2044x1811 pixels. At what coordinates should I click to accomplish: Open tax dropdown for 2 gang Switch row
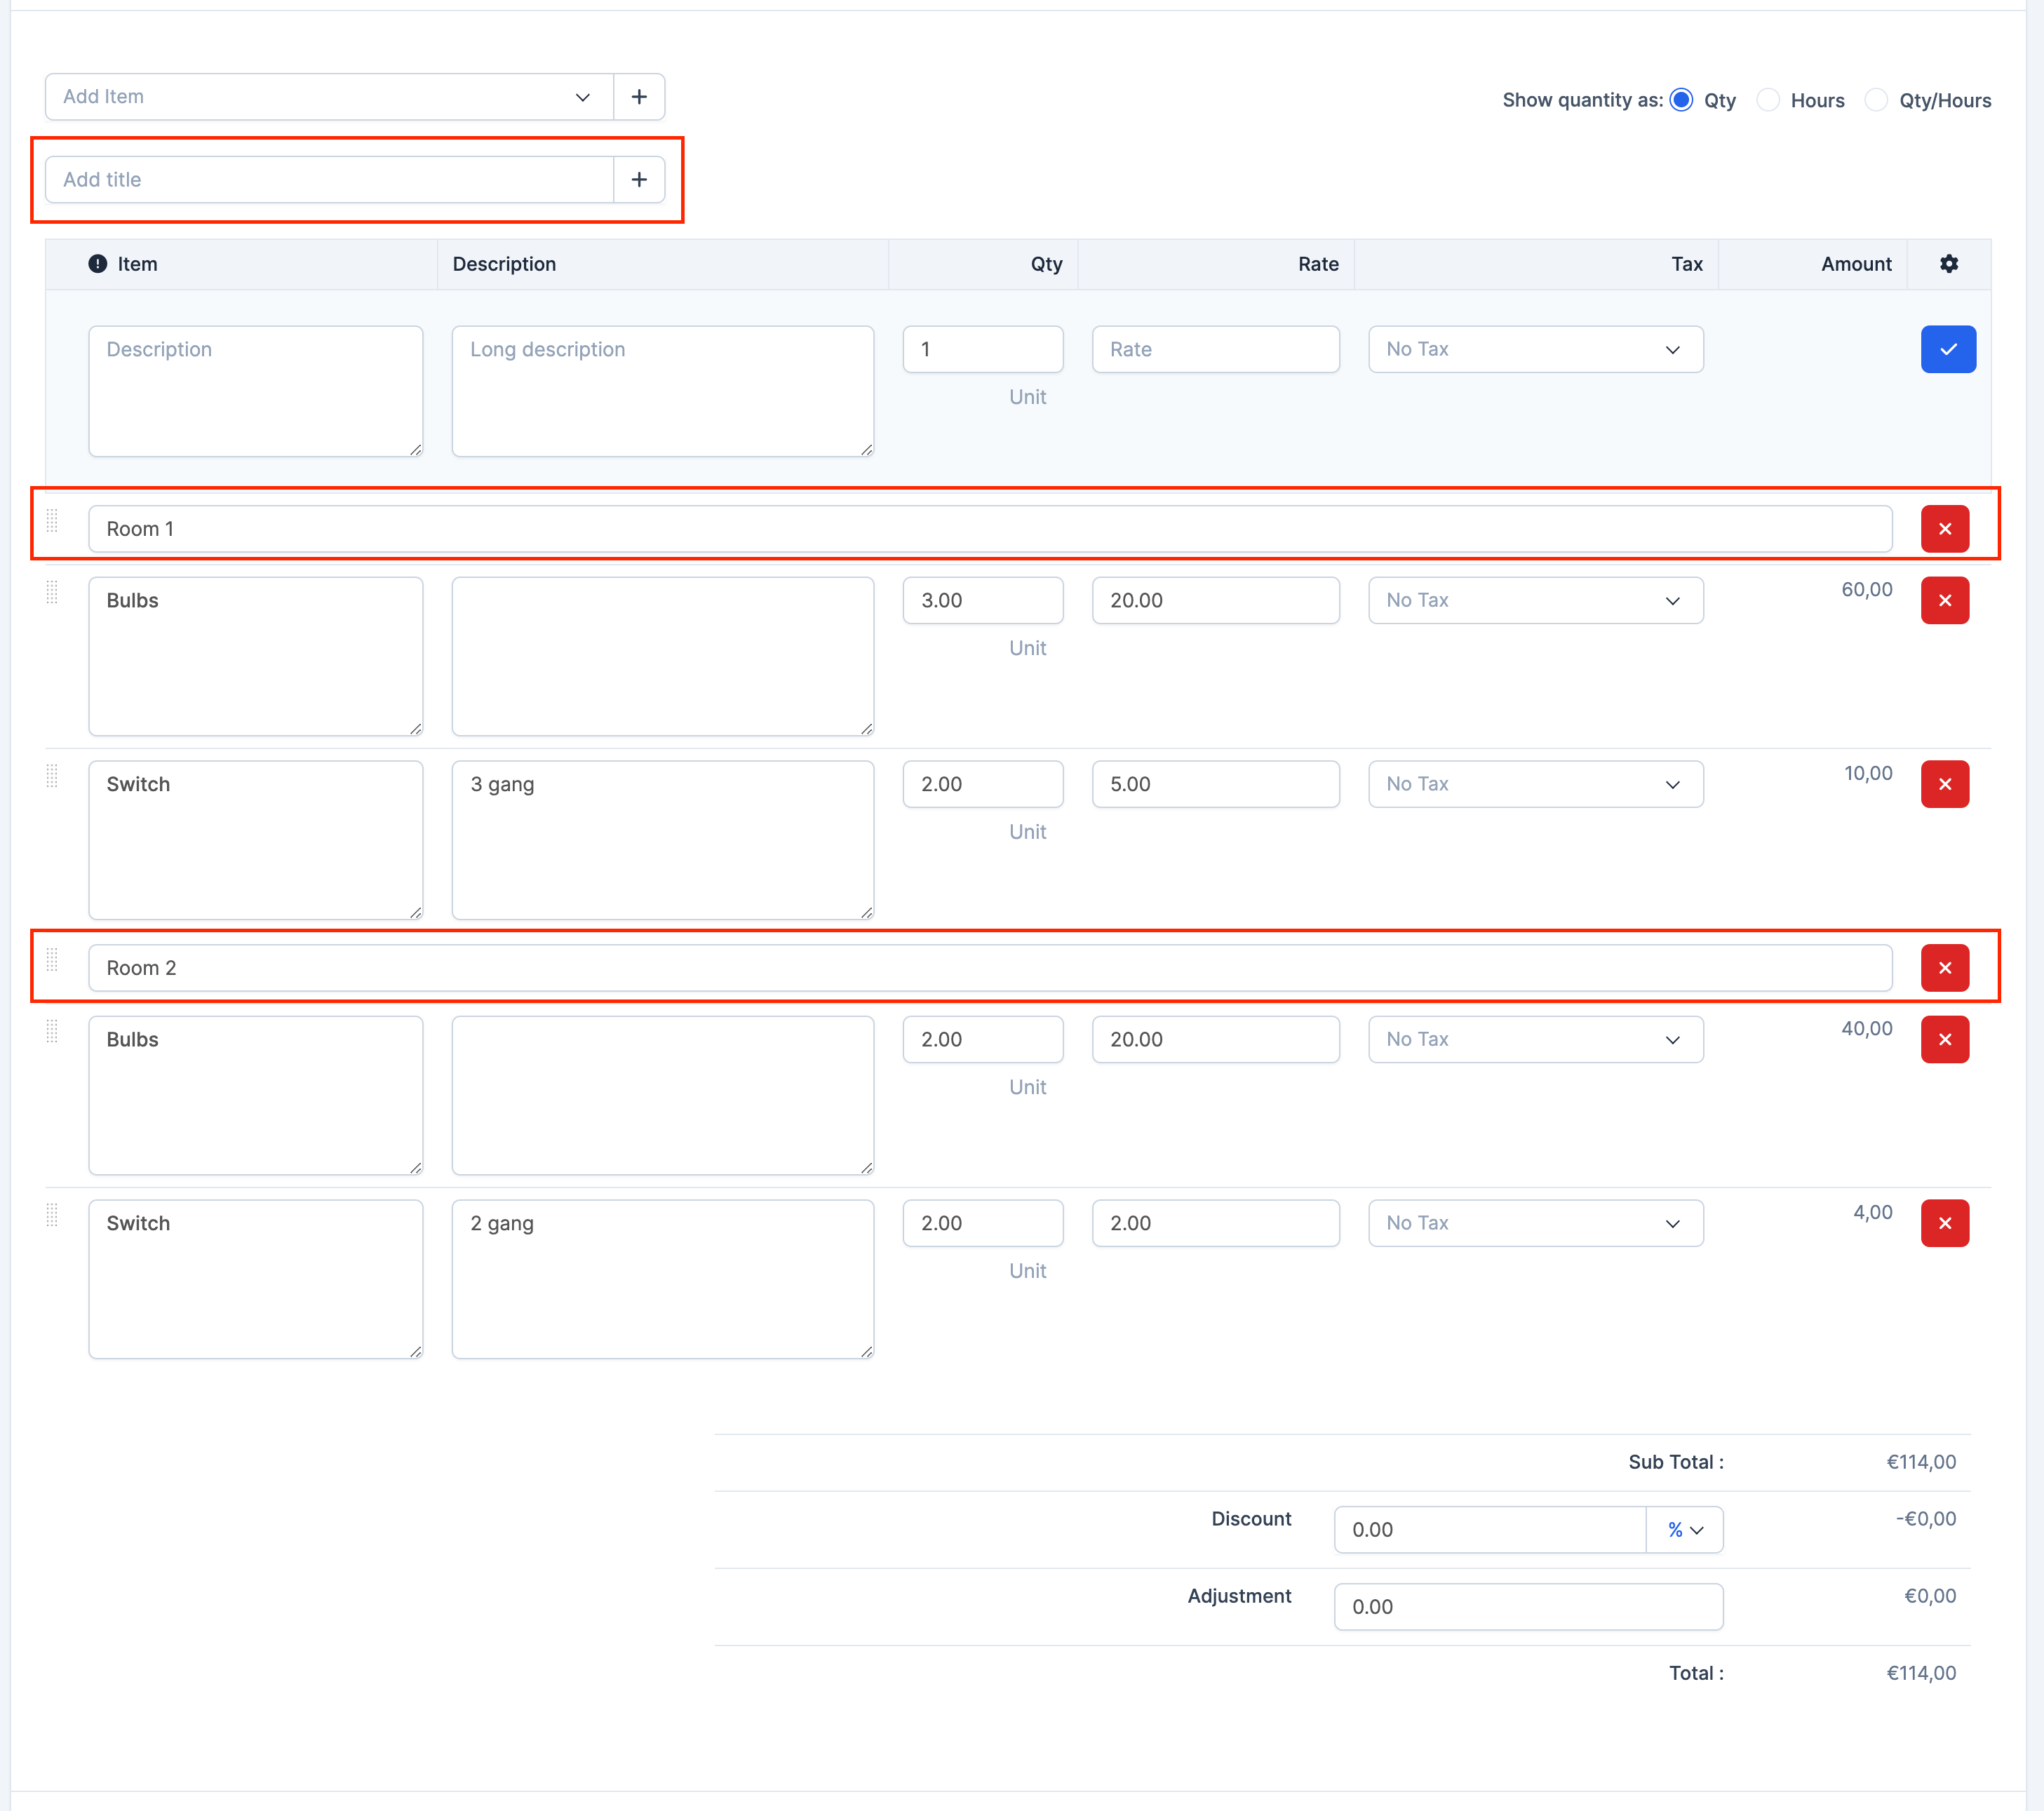point(1536,1223)
